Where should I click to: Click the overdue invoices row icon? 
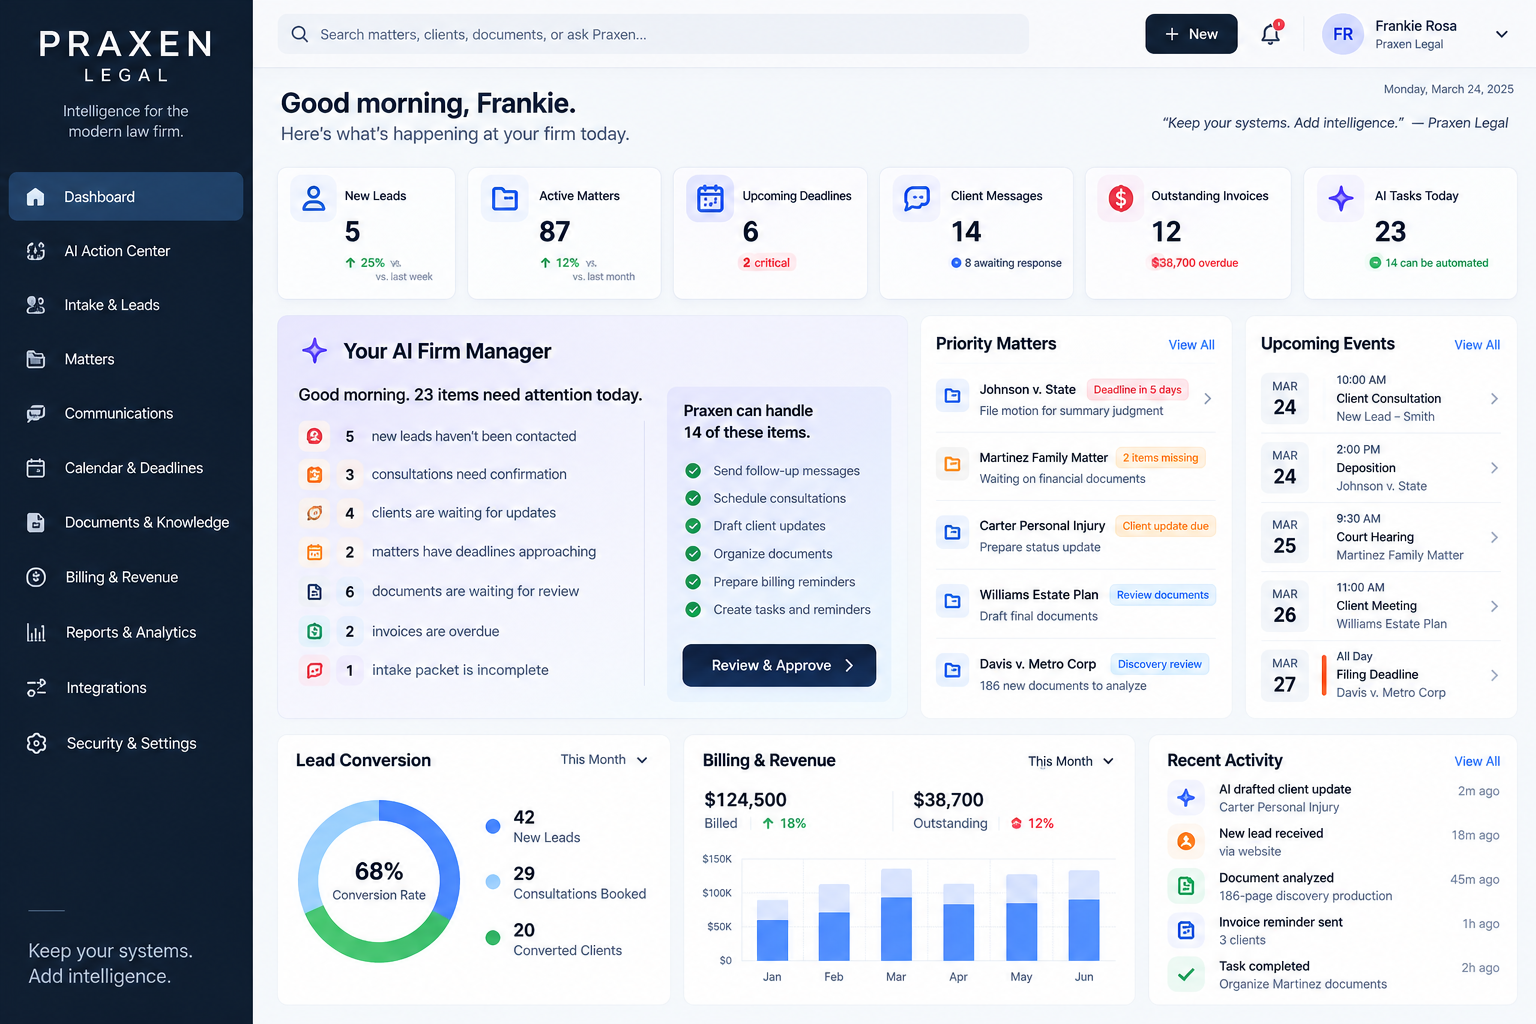pos(314,631)
